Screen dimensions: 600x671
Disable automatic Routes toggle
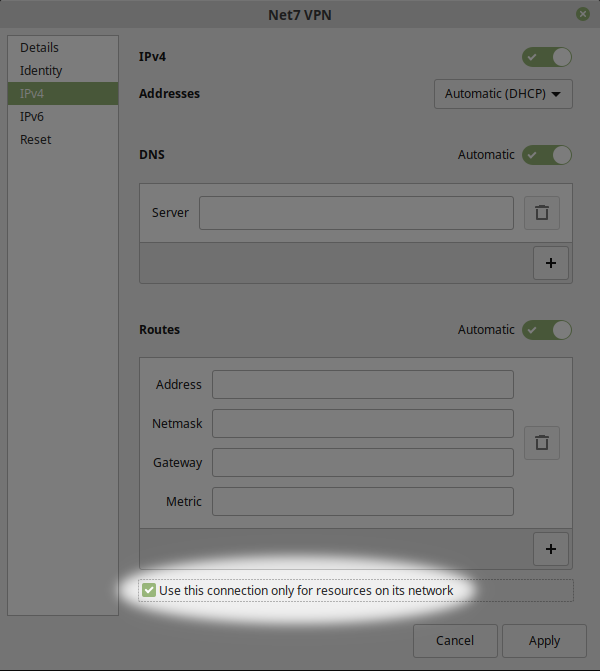(x=547, y=330)
